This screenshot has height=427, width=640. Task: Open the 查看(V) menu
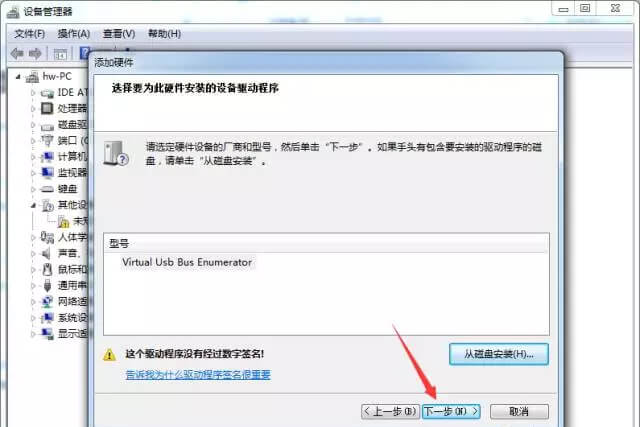click(119, 33)
